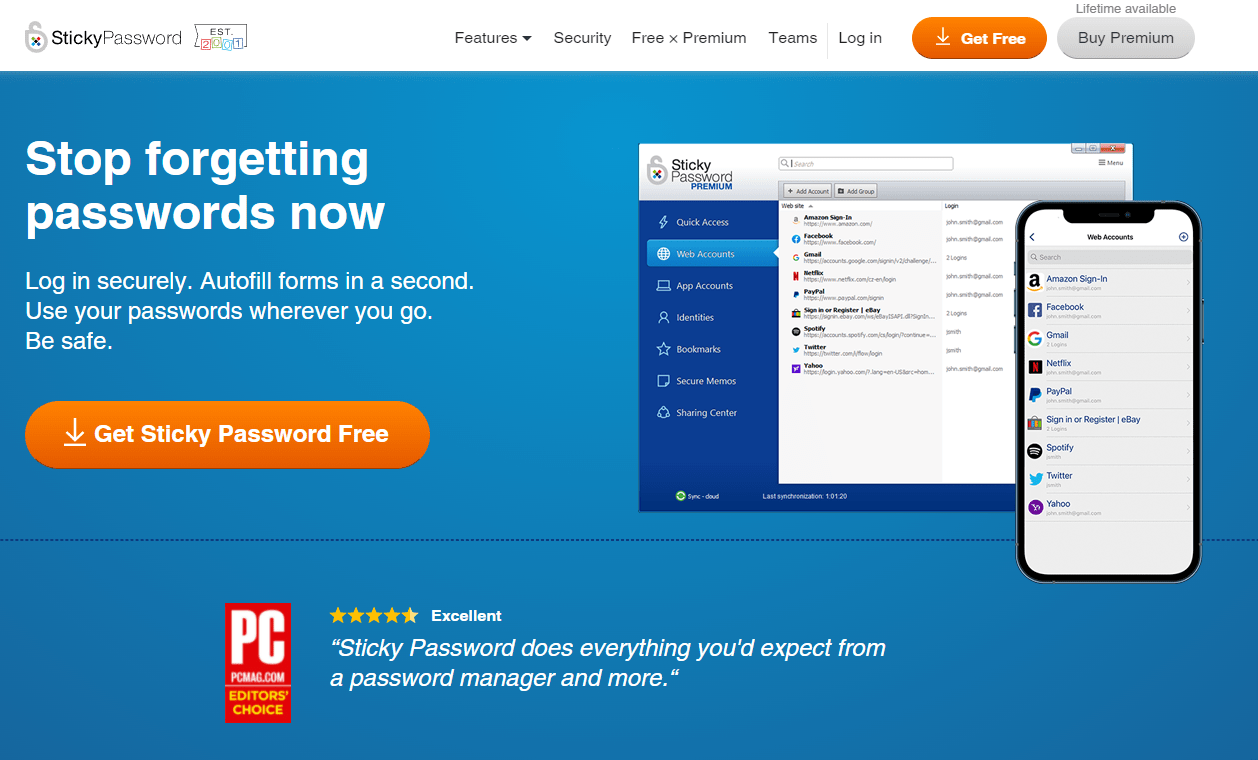
Task: Open Free × Premium comparison
Action: (689, 38)
